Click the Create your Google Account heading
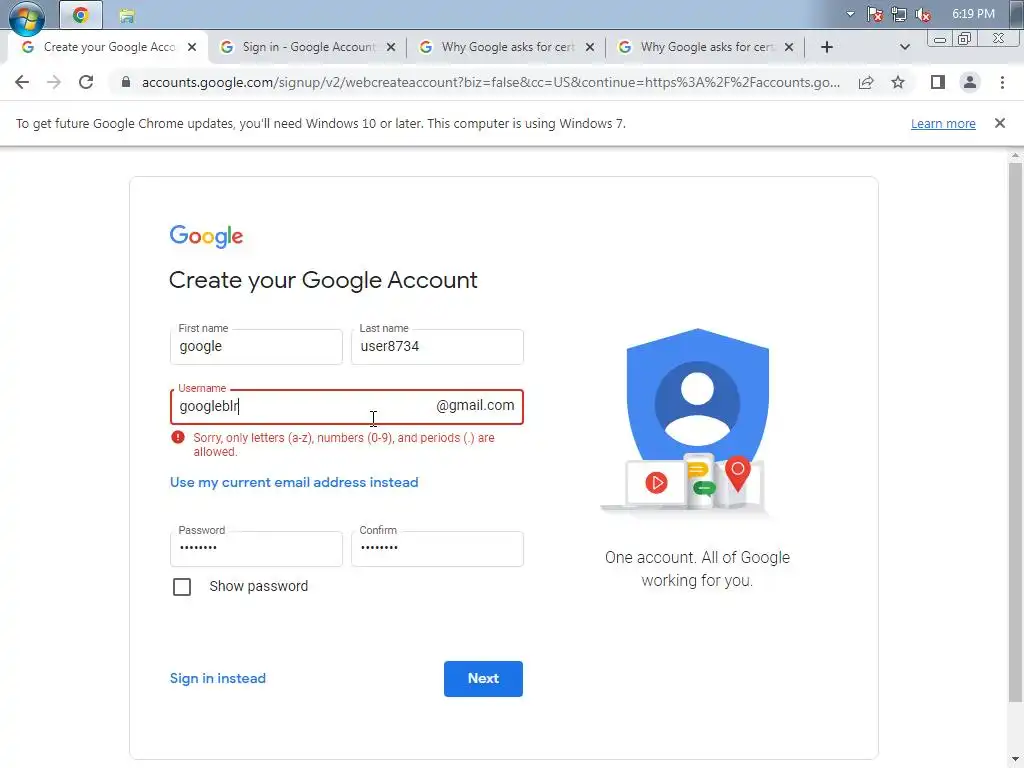 [323, 280]
